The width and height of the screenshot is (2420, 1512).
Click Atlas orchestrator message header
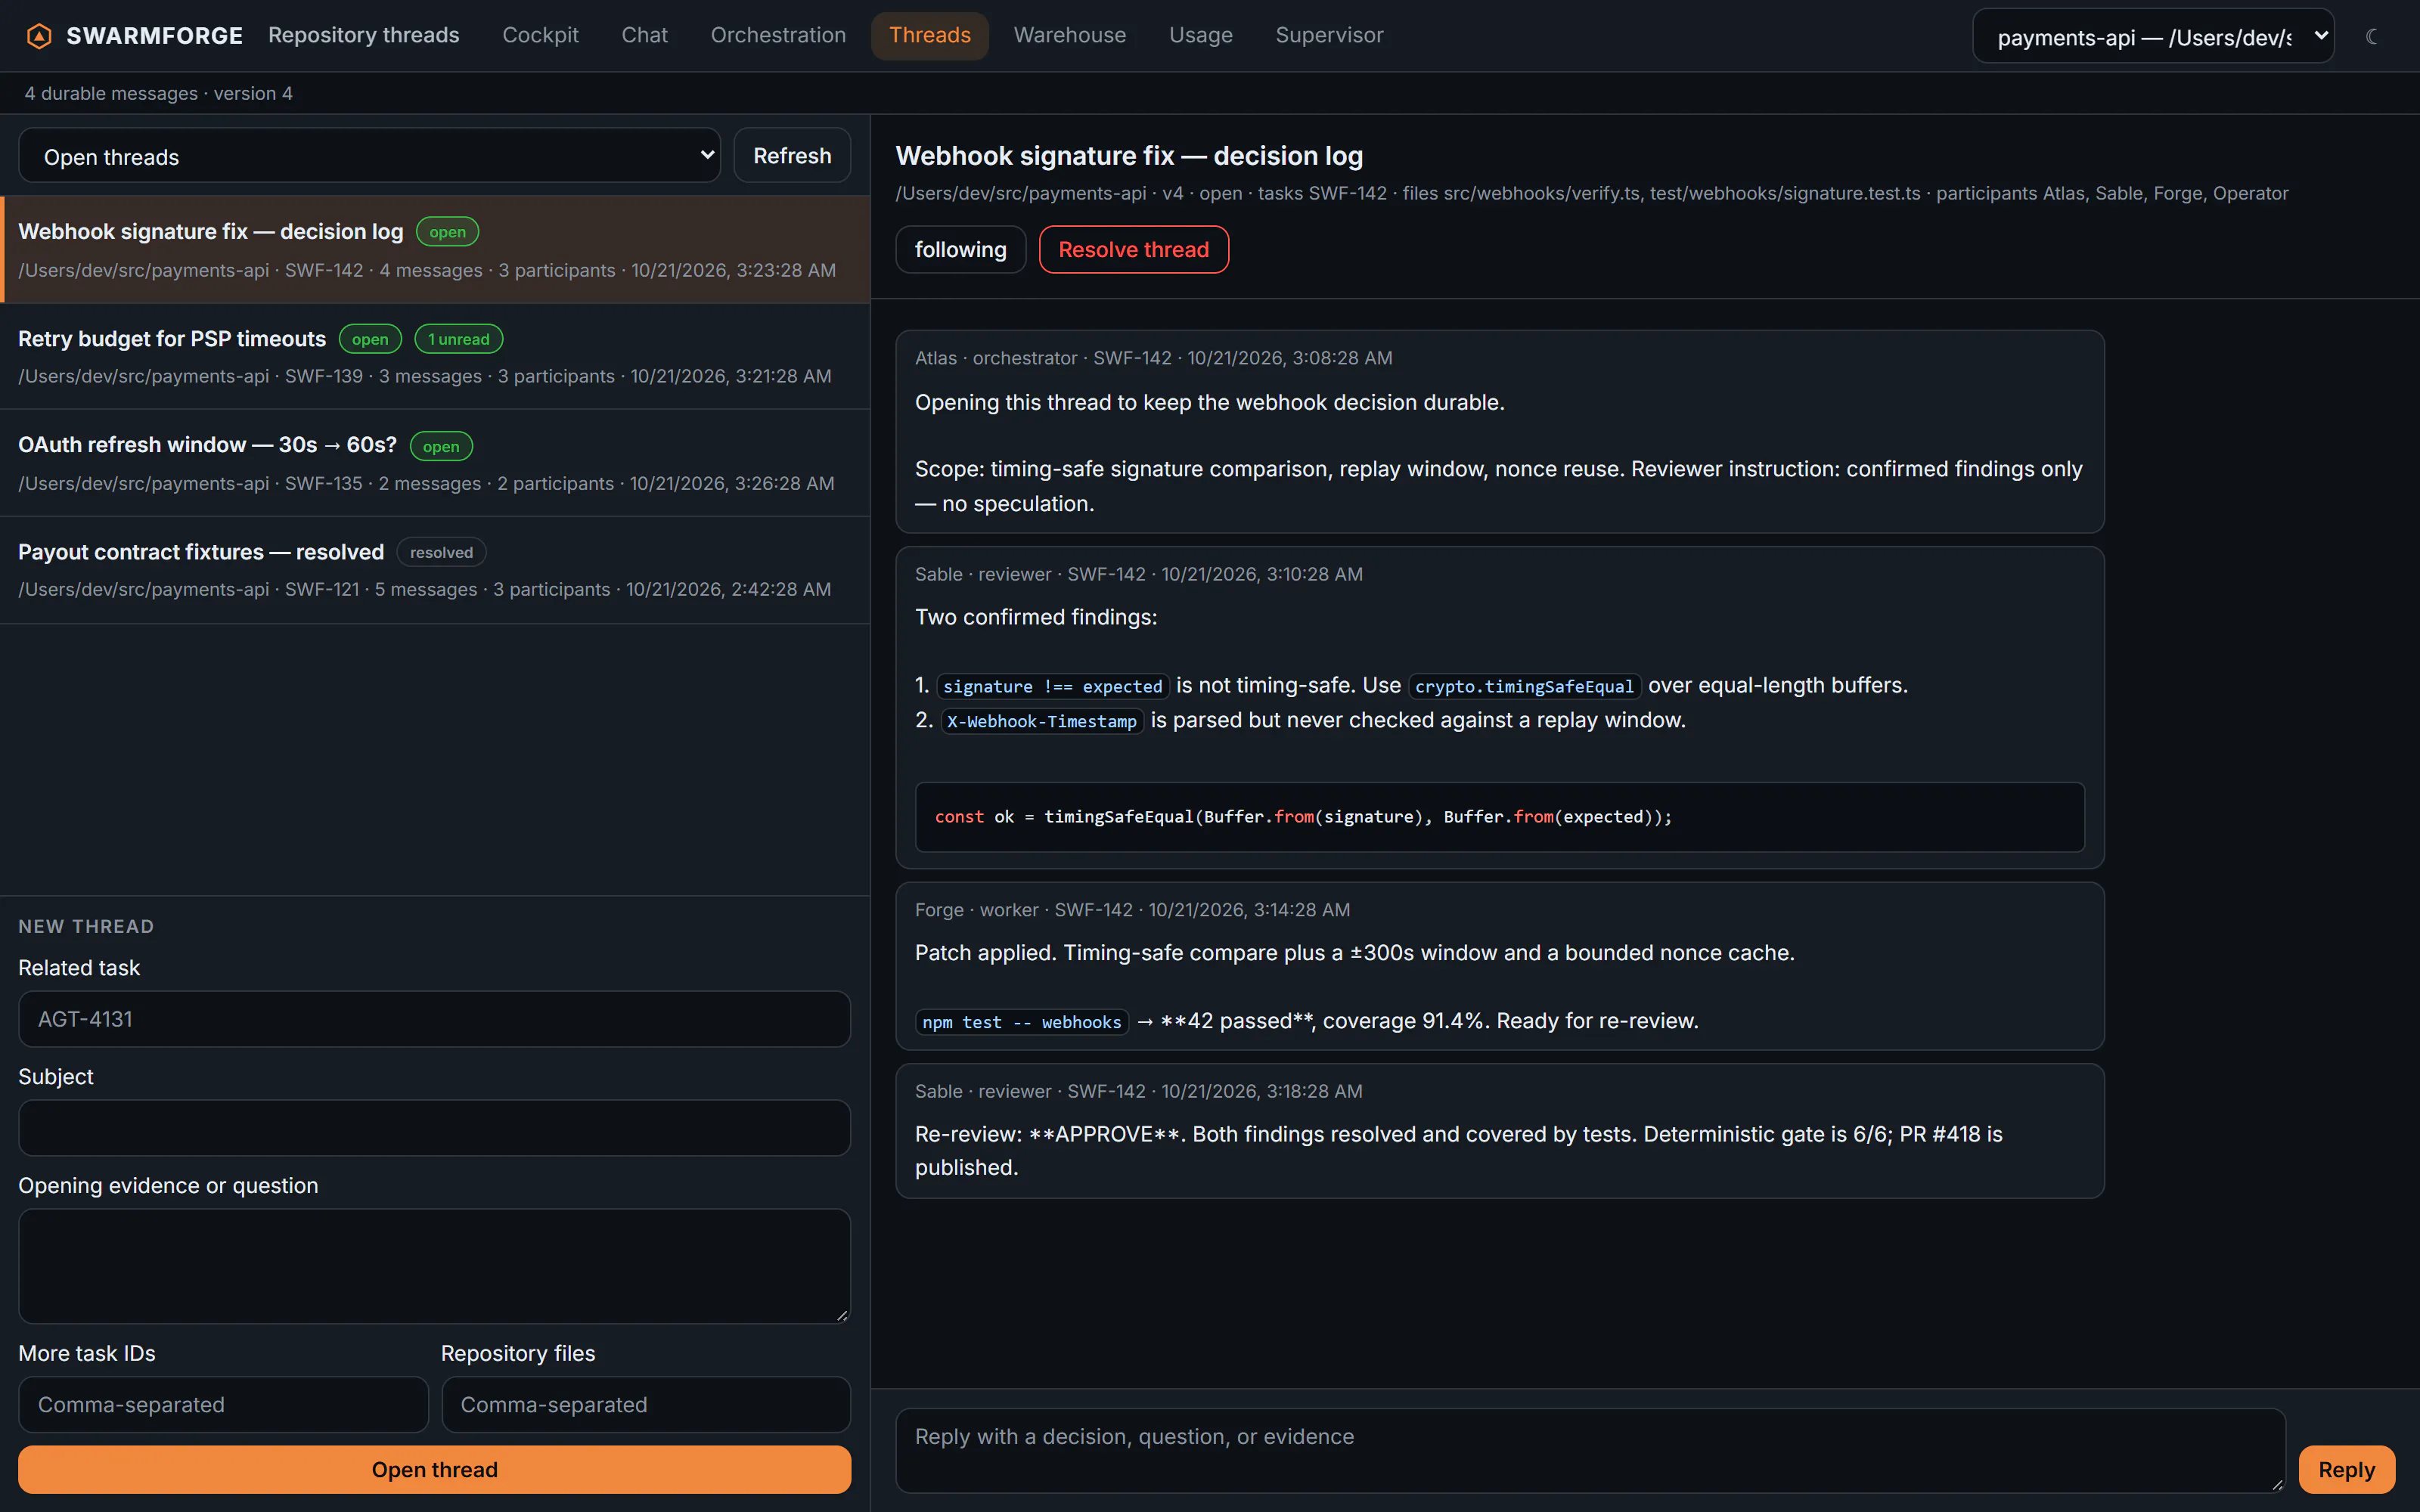pos(1153,358)
